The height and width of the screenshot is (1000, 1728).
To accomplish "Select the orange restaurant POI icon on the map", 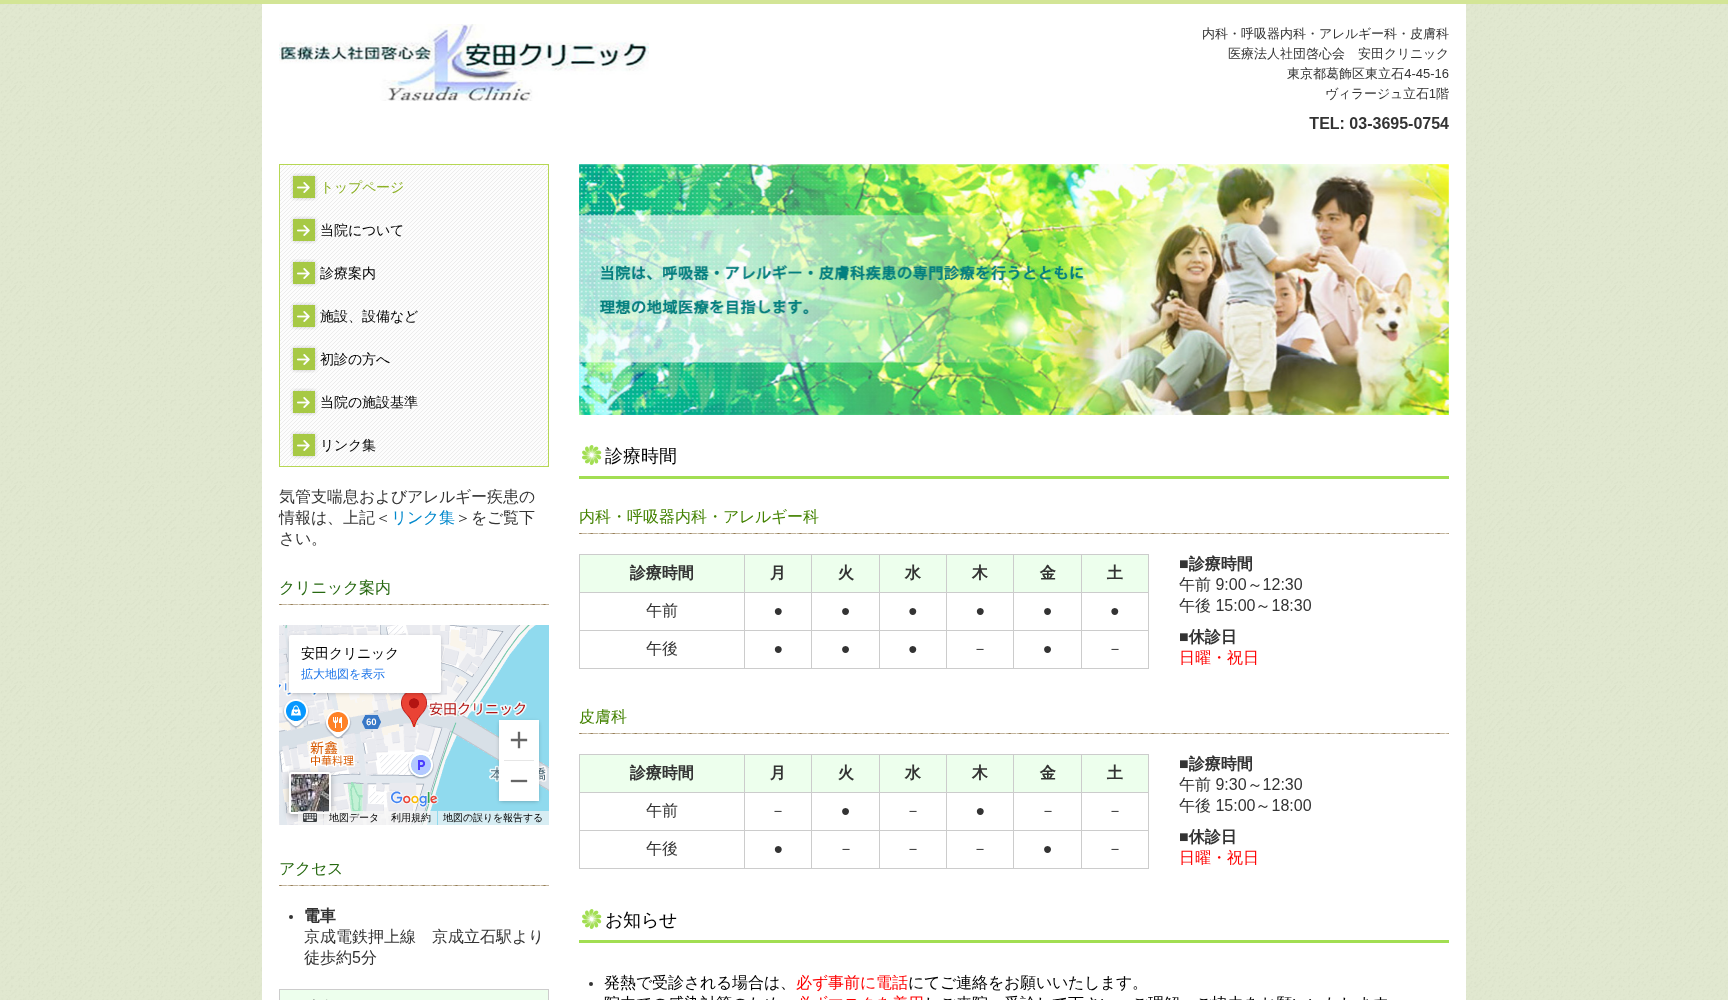I will (x=337, y=723).
